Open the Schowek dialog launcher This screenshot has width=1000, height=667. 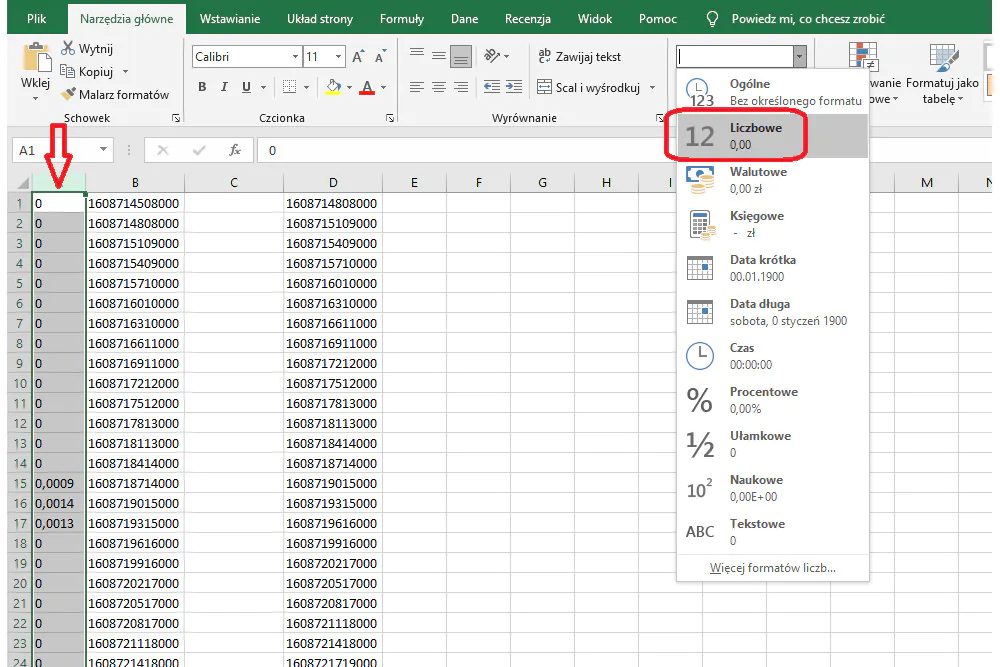pyautogui.click(x=176, y=118)
